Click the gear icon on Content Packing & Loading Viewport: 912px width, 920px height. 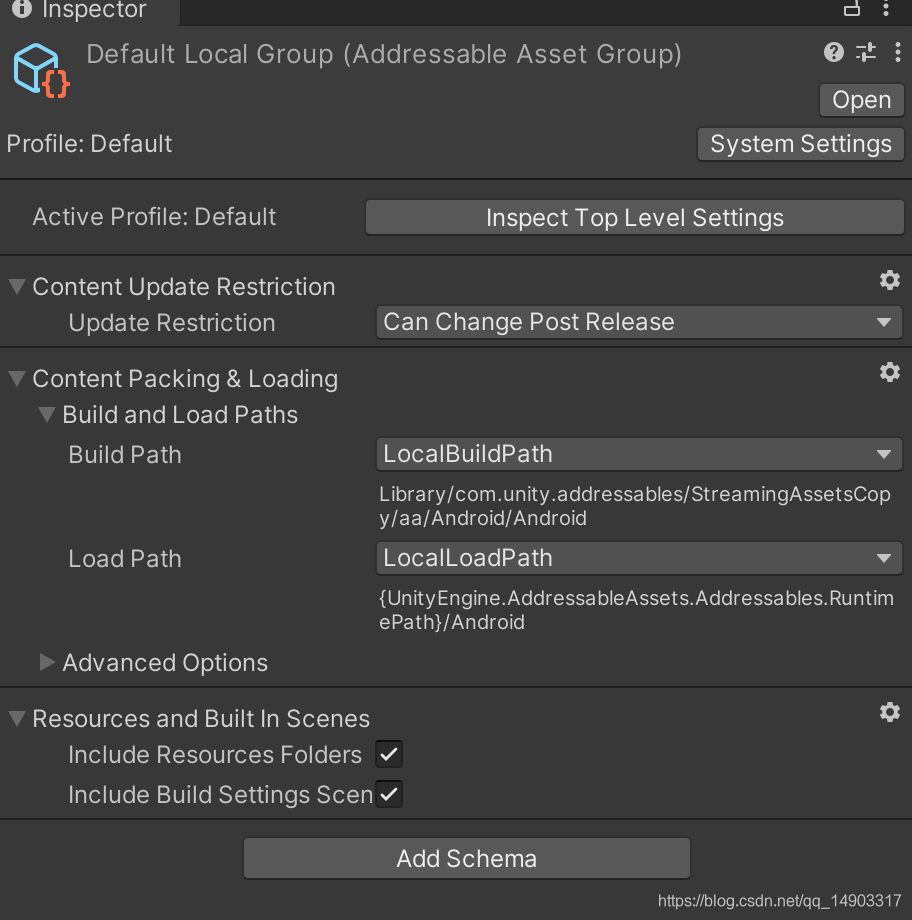(x=889, y=372)
